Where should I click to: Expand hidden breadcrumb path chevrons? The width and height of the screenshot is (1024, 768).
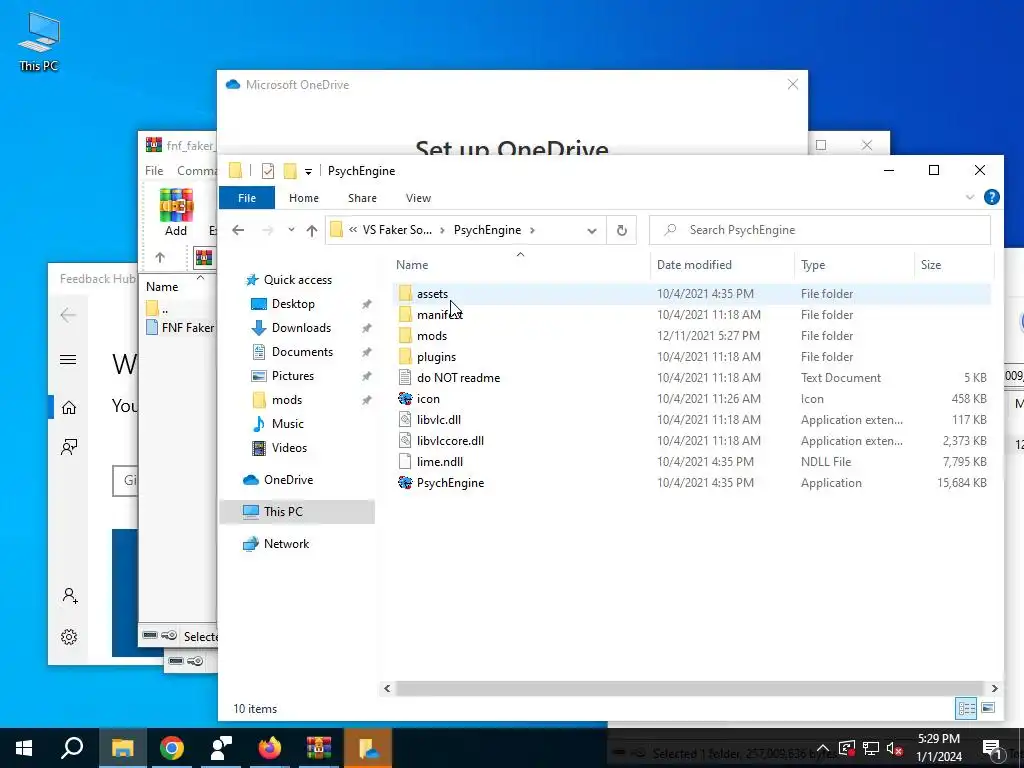tap(353, 230)
